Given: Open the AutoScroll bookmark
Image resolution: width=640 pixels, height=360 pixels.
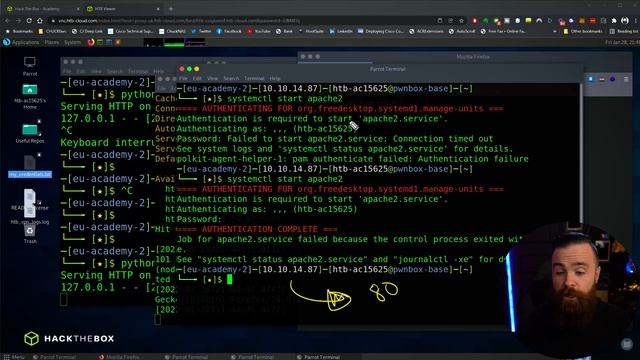Looking at the screenshot, I should (462, 31).
